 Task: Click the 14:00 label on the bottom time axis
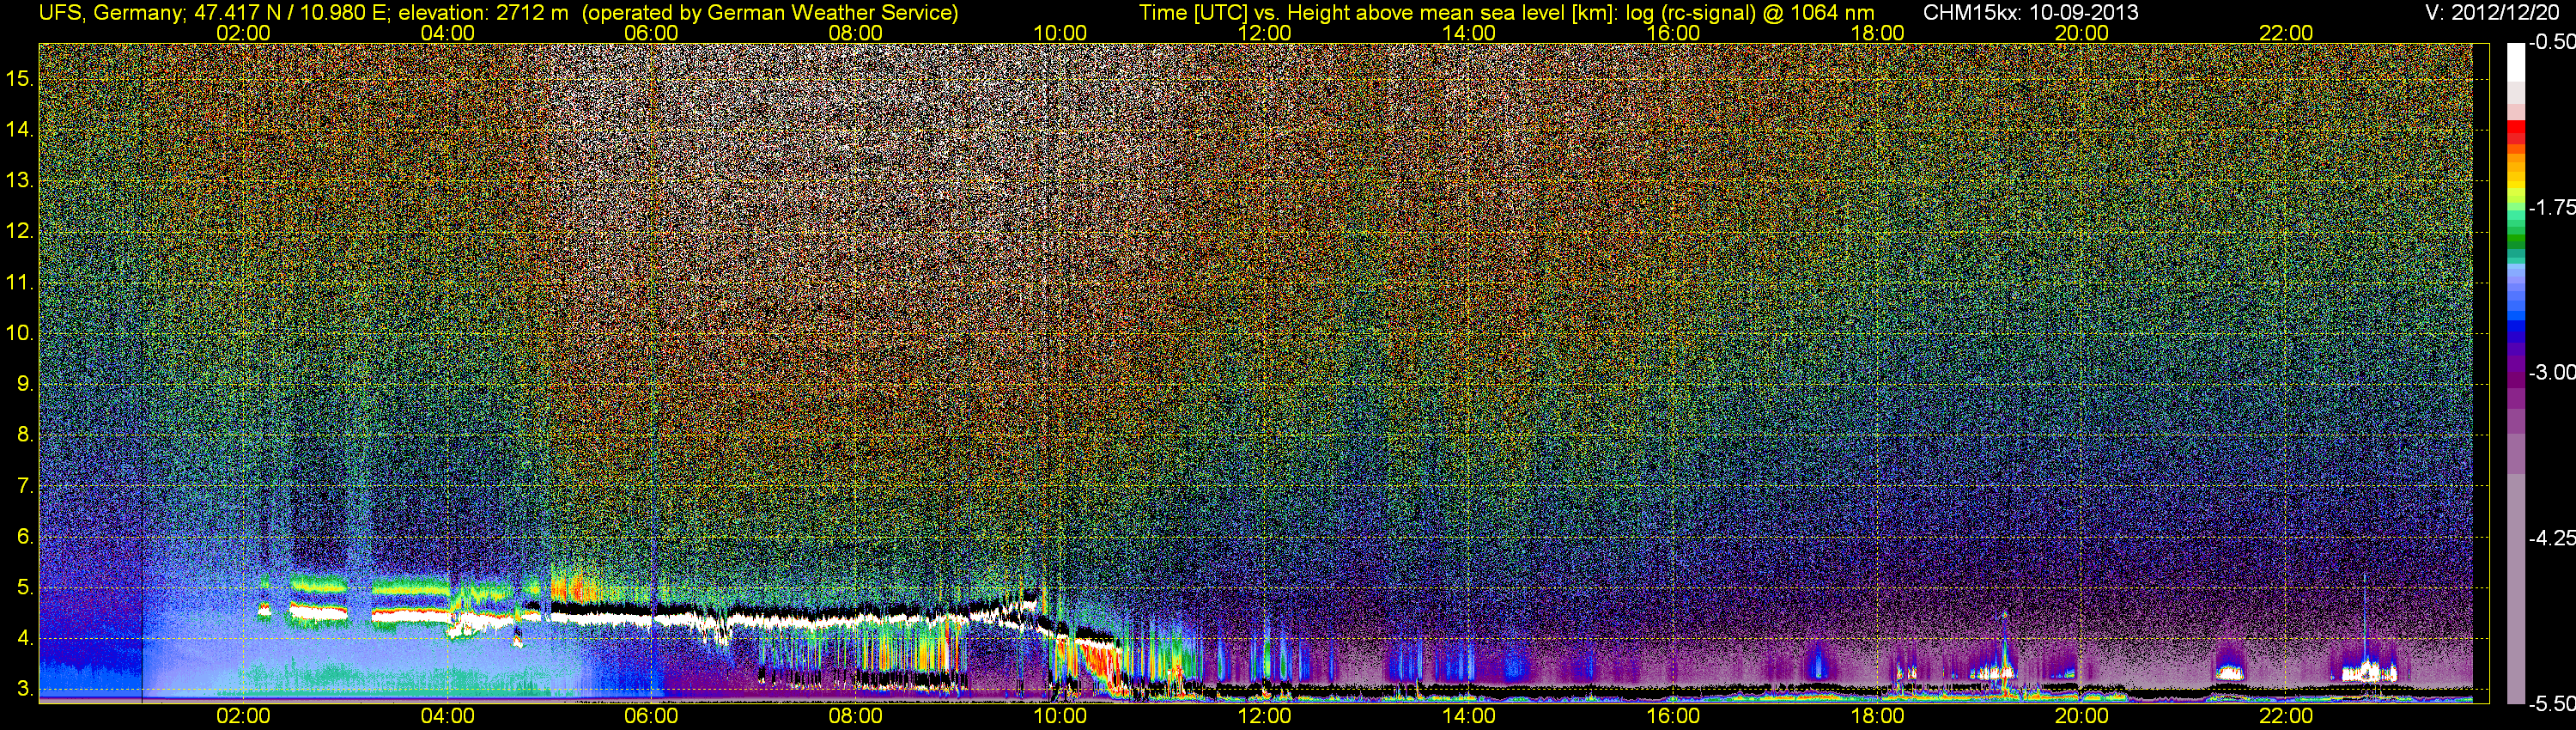(x=1469, y=716)
